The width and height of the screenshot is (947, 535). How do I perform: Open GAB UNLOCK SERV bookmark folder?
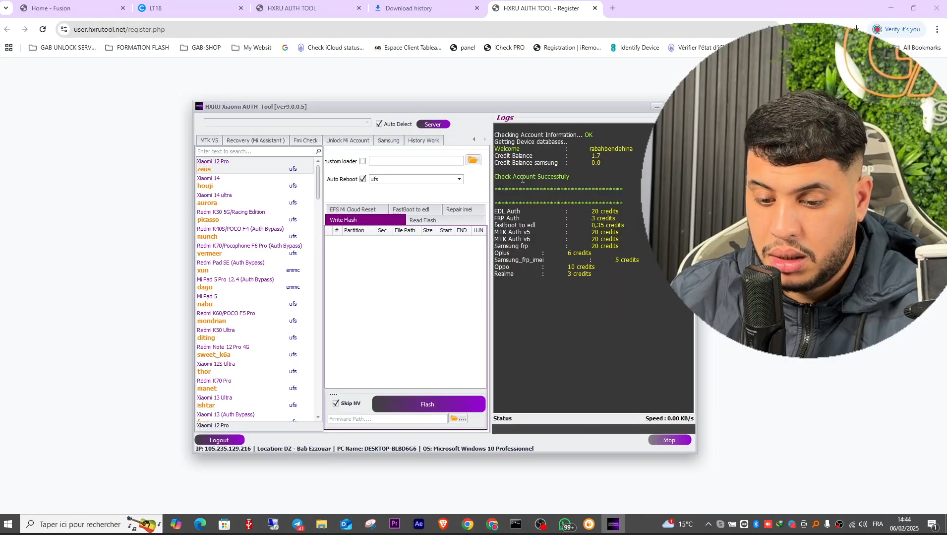point(63,47)
